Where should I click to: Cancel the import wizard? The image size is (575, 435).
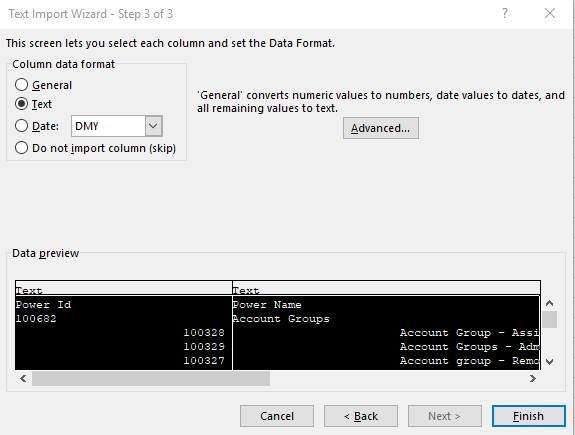[x=277, y=416]
